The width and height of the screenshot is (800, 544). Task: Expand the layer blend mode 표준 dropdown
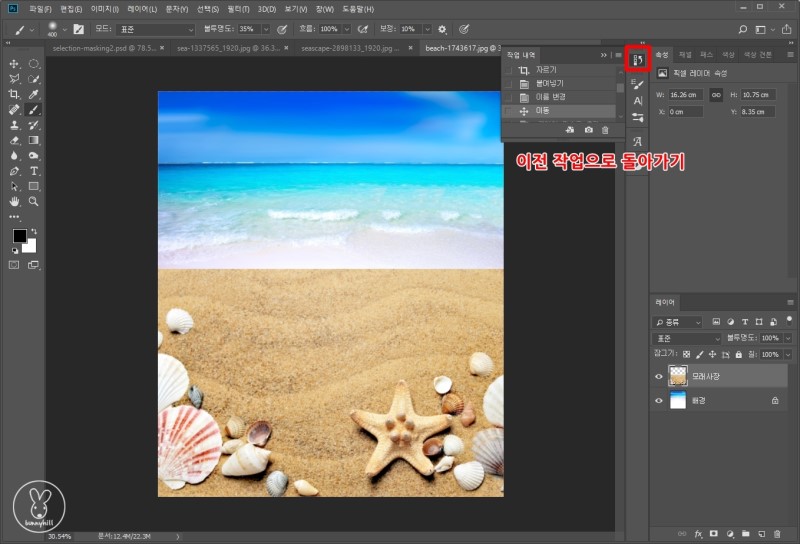(x=686, y=338)
